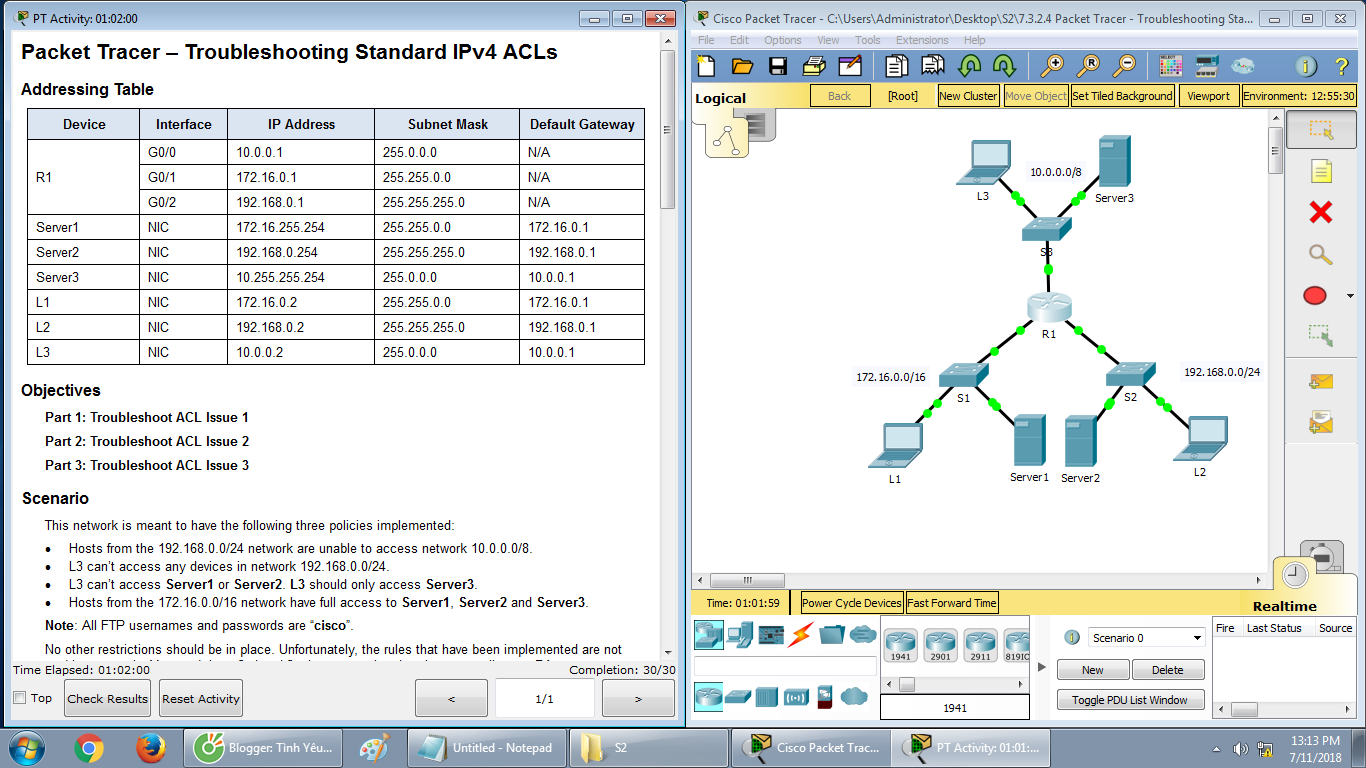
Task: Click the Check Results button
Action: pos(108,698)
